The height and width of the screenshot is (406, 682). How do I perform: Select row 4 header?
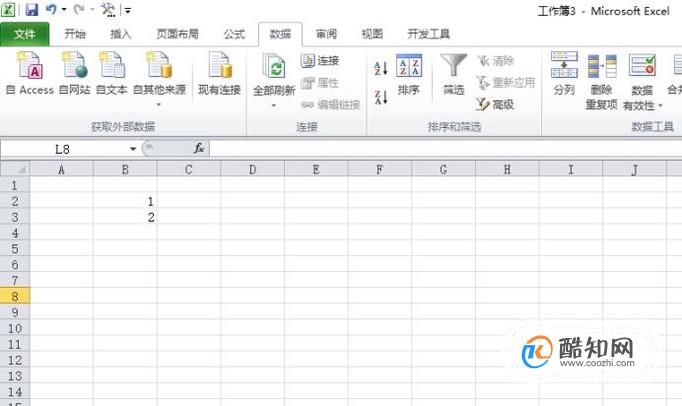point(15,233)
